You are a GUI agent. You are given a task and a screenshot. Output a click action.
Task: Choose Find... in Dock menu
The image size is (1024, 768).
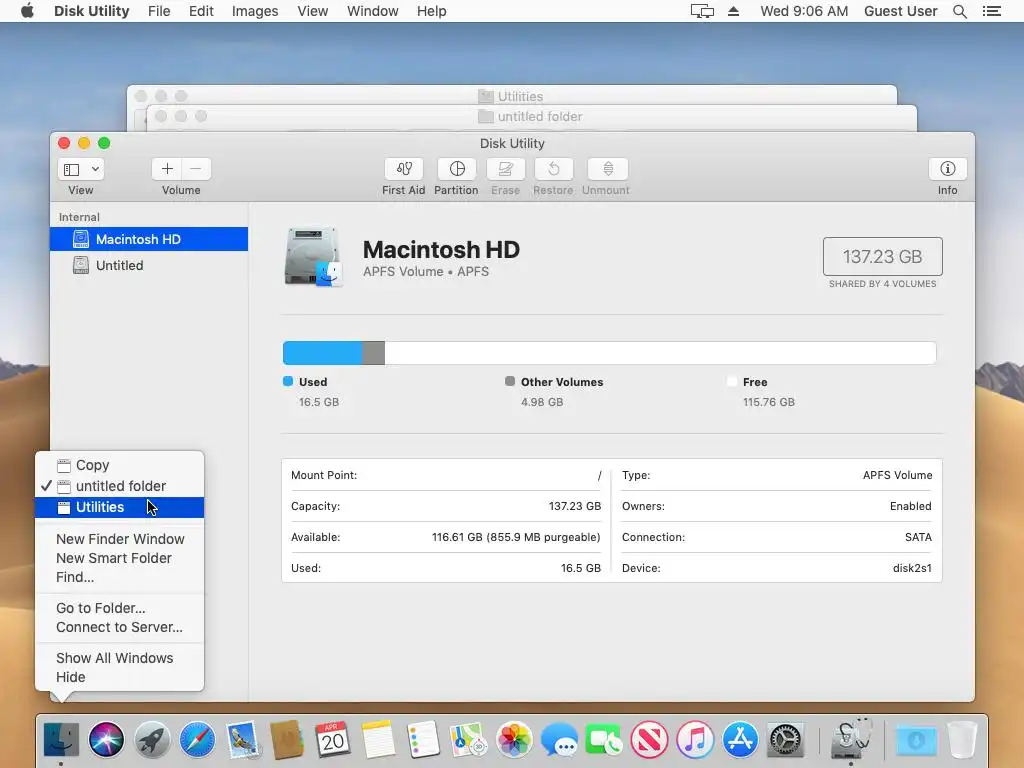120,577
